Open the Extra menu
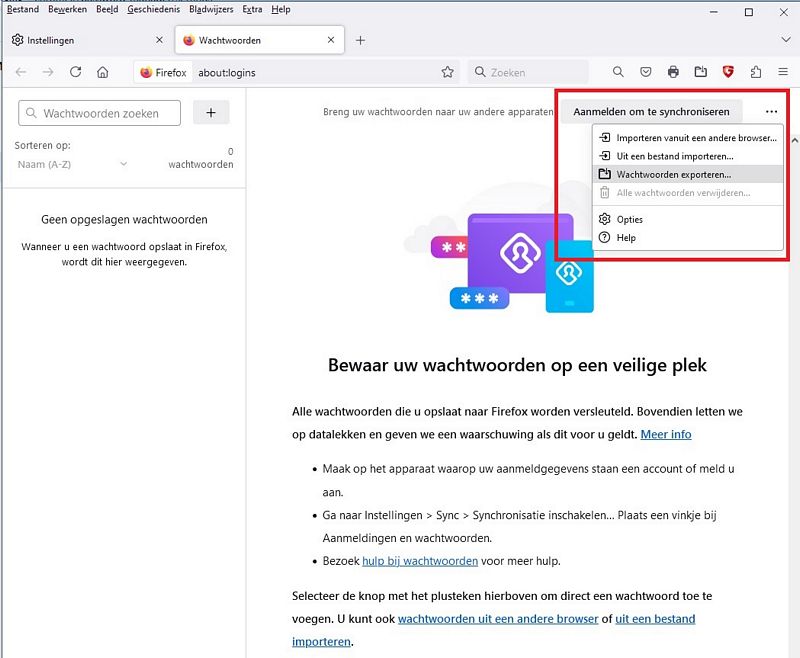The height and width of the screenshot is (658, 800). click(252, 9)
